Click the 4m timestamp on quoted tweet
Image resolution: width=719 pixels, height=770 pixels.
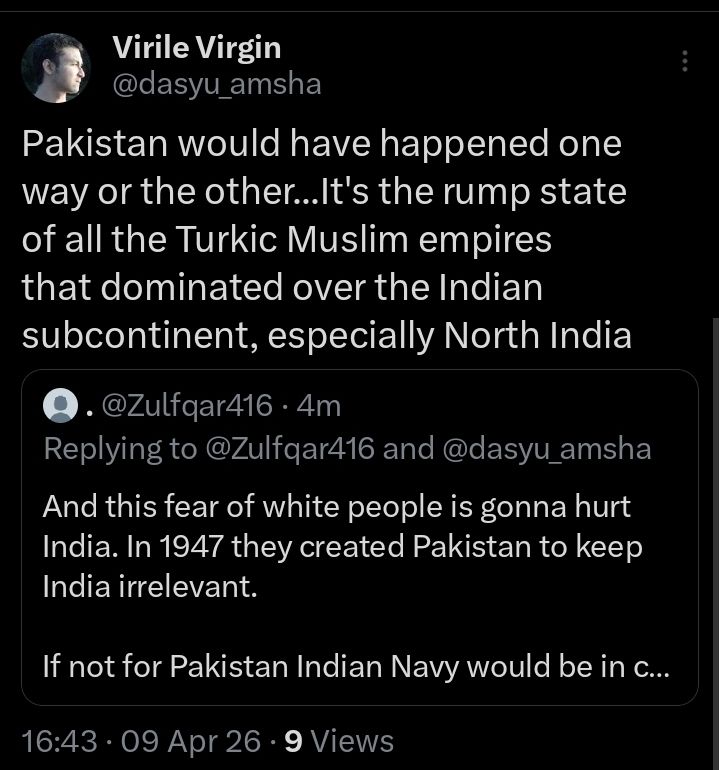320,405
